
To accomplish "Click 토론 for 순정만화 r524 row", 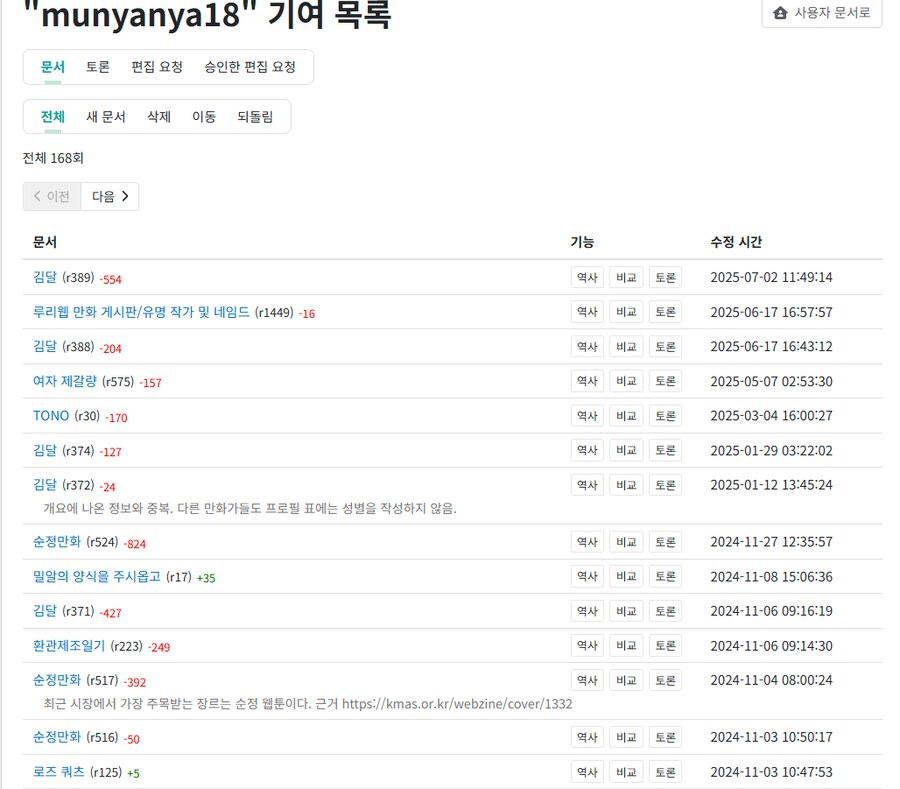I will click(x=665, y=542).
